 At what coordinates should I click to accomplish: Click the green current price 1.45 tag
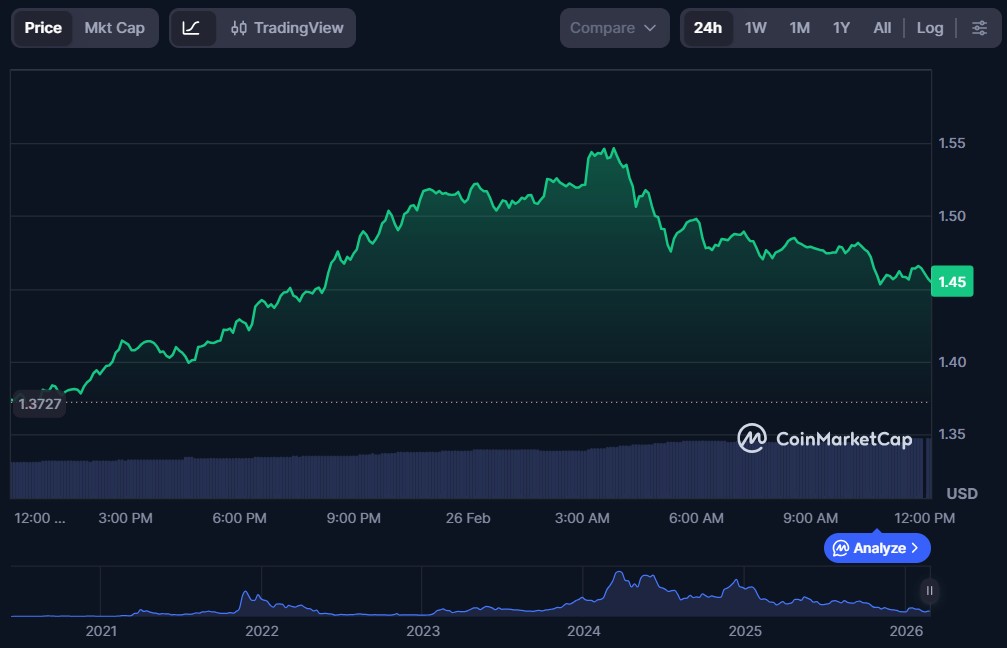(x=949, y=281)
